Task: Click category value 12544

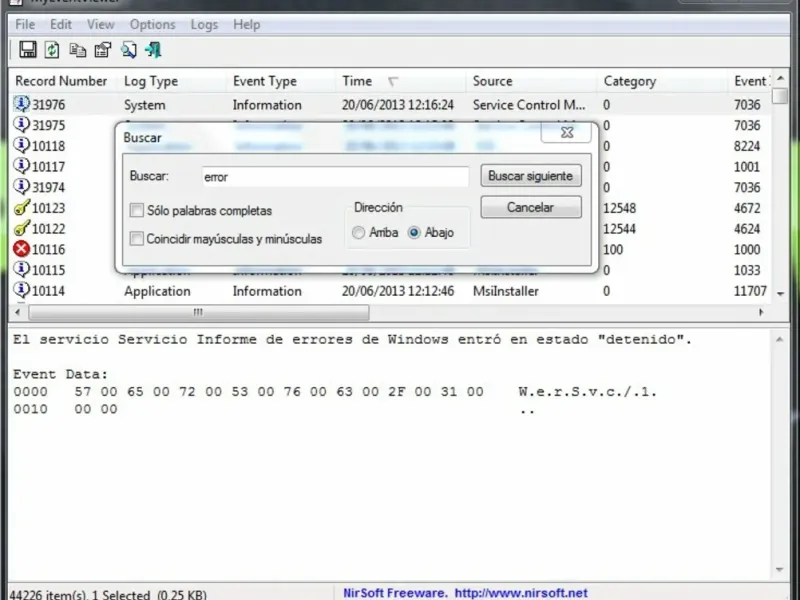Action: pyautogui.click(x=619, y=229)
